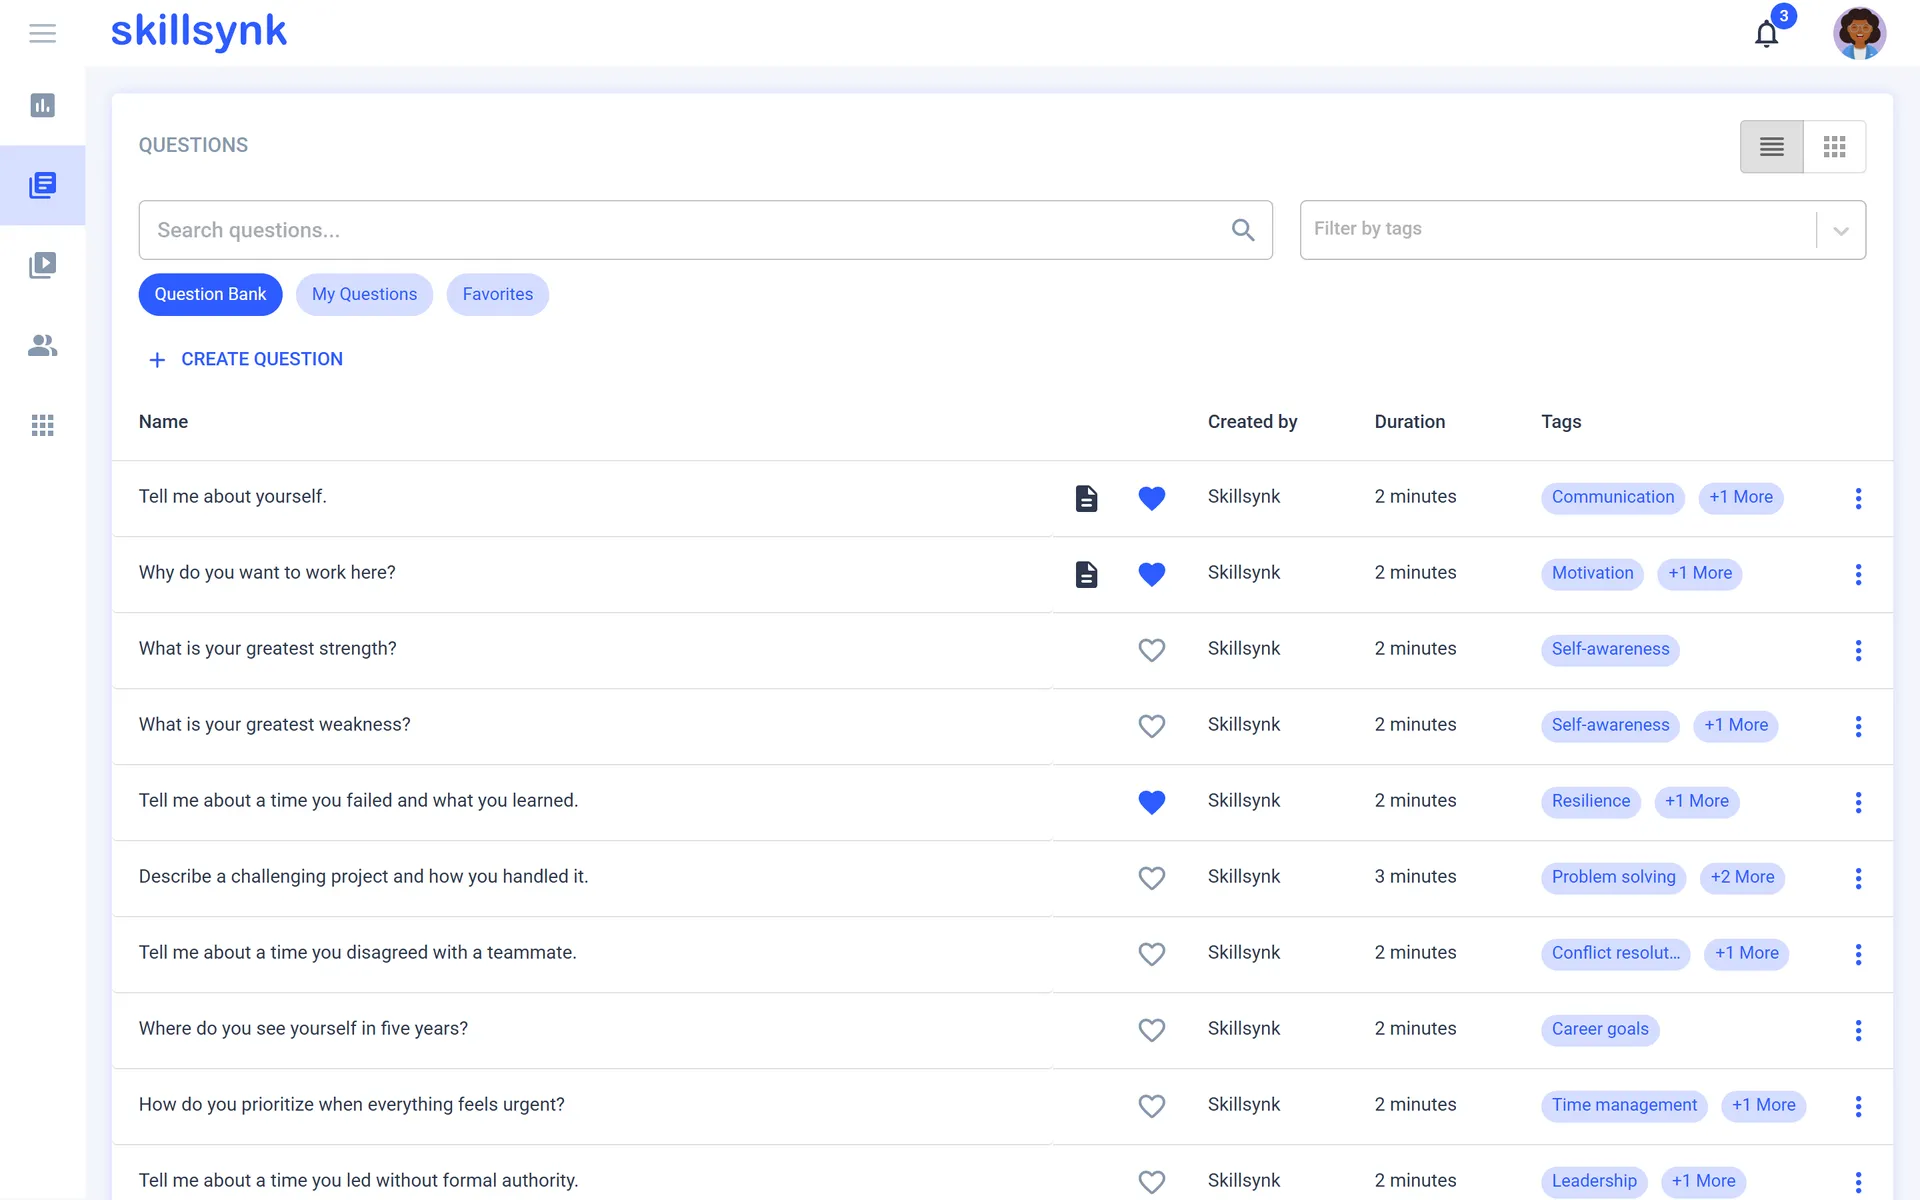
Task: Open the analytics dashboard sidebar icon
Action: [x=42, y=105]
